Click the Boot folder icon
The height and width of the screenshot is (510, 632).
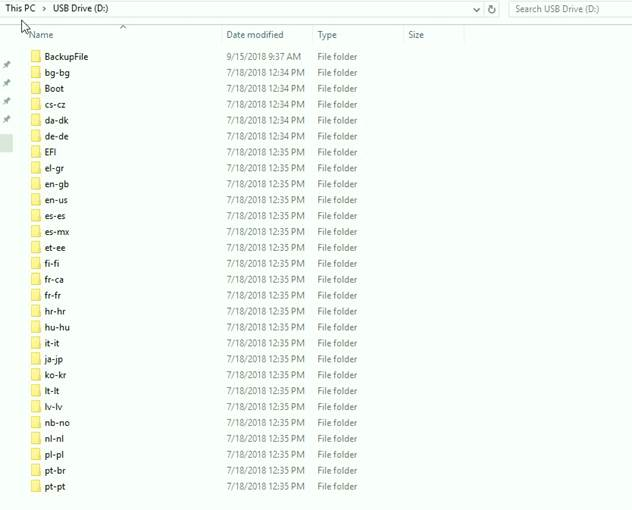click(36, 88)
